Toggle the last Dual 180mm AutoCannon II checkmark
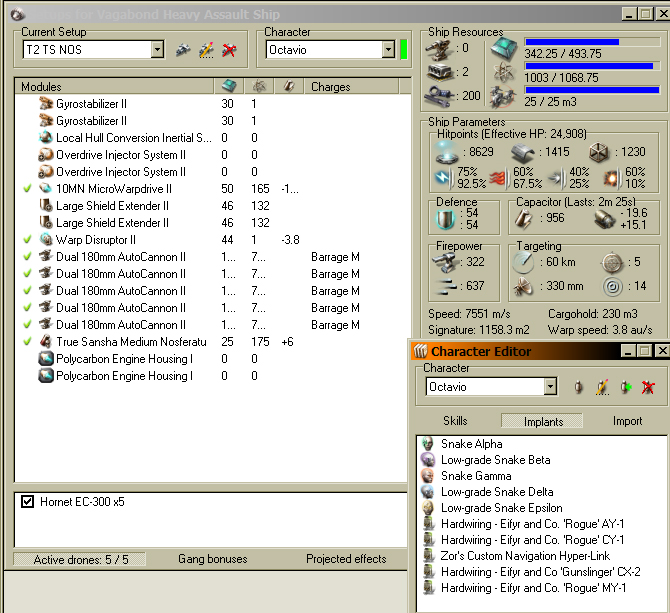This screenshot has width=670, height=613. pos(27,325)
